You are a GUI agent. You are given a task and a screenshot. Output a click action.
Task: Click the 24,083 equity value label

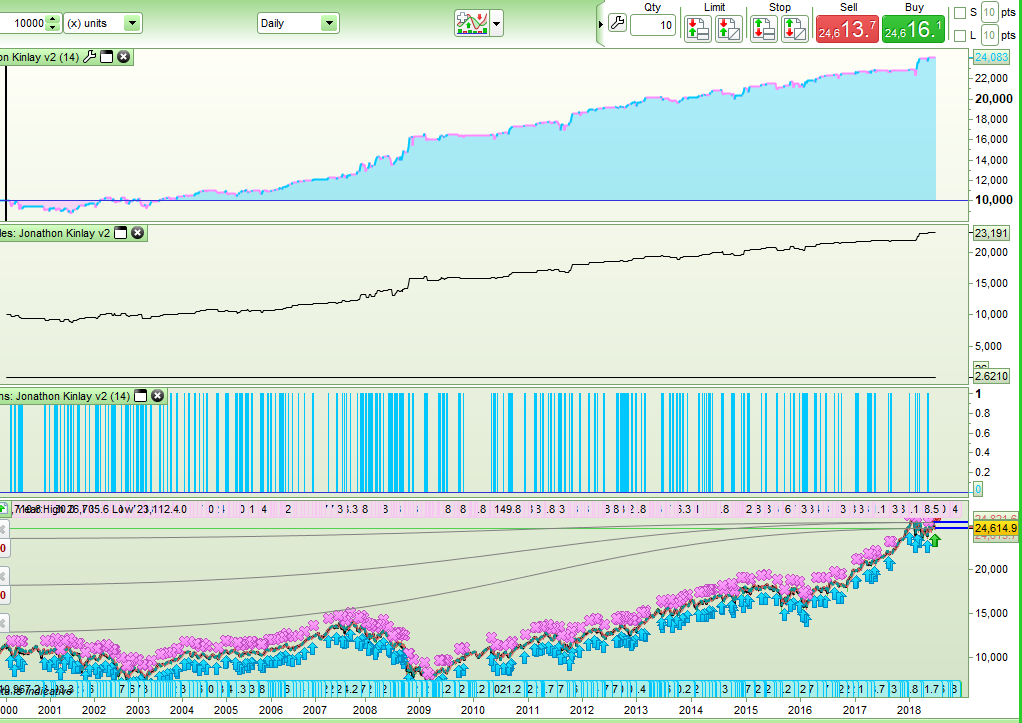click(991, 57)
